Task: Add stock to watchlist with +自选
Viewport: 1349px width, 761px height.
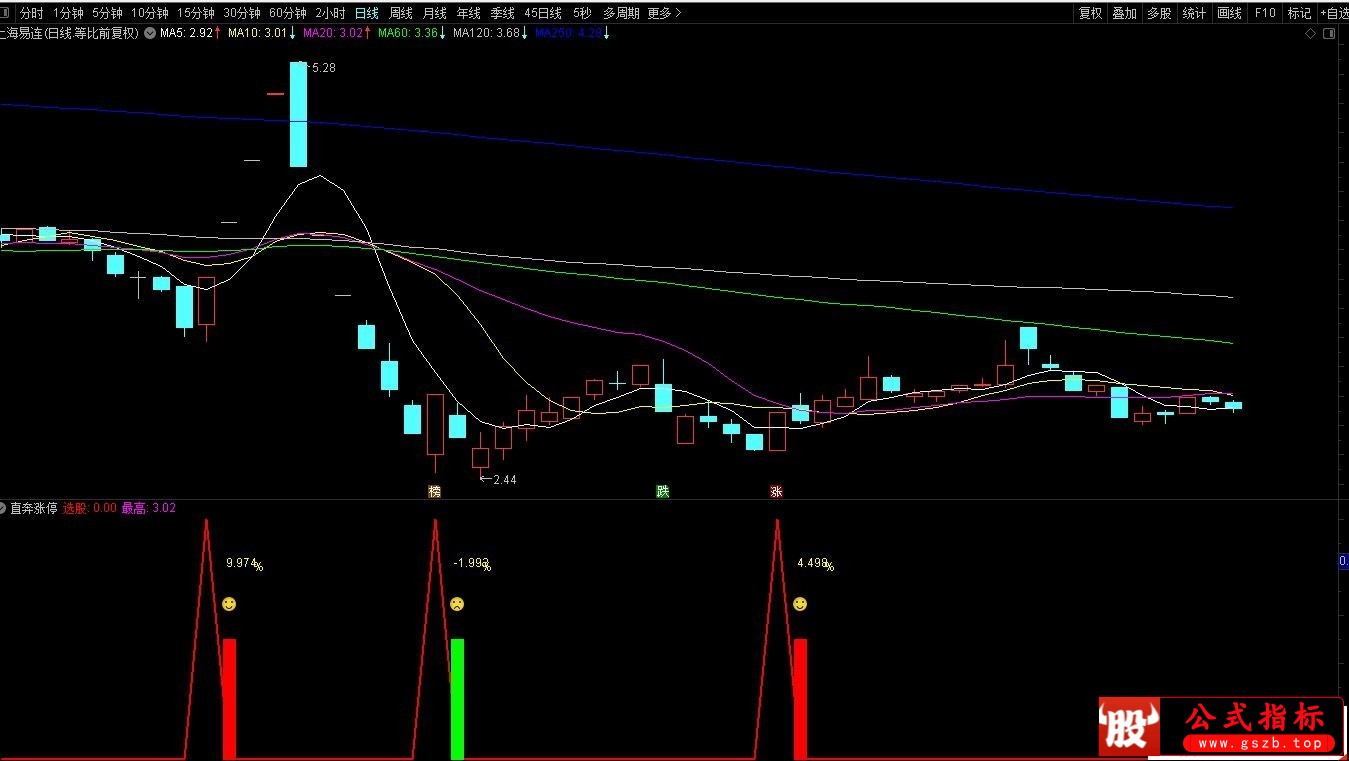Action: coord(1334,13)
